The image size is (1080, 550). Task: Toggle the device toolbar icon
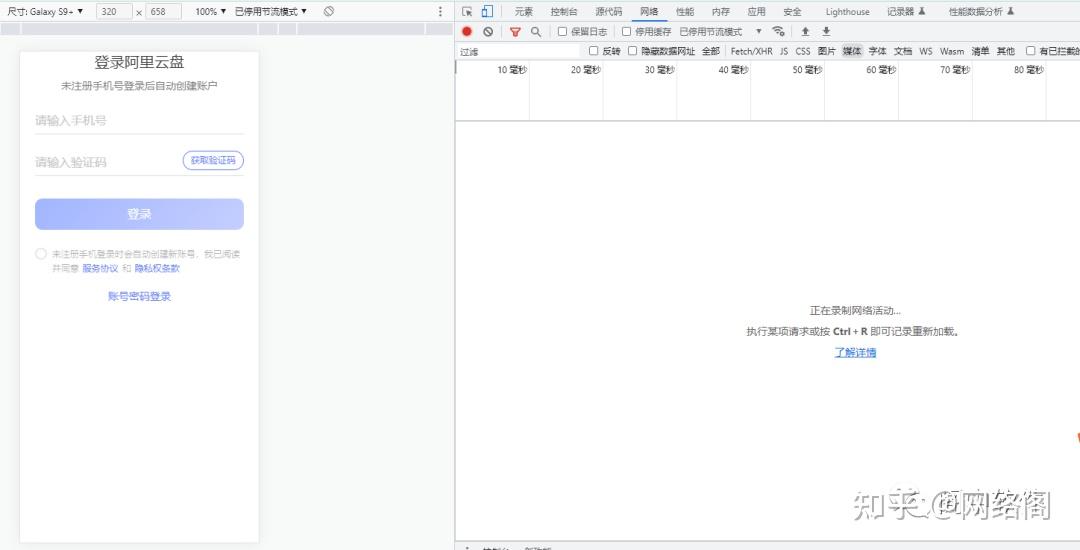click(x=487, y=12)
